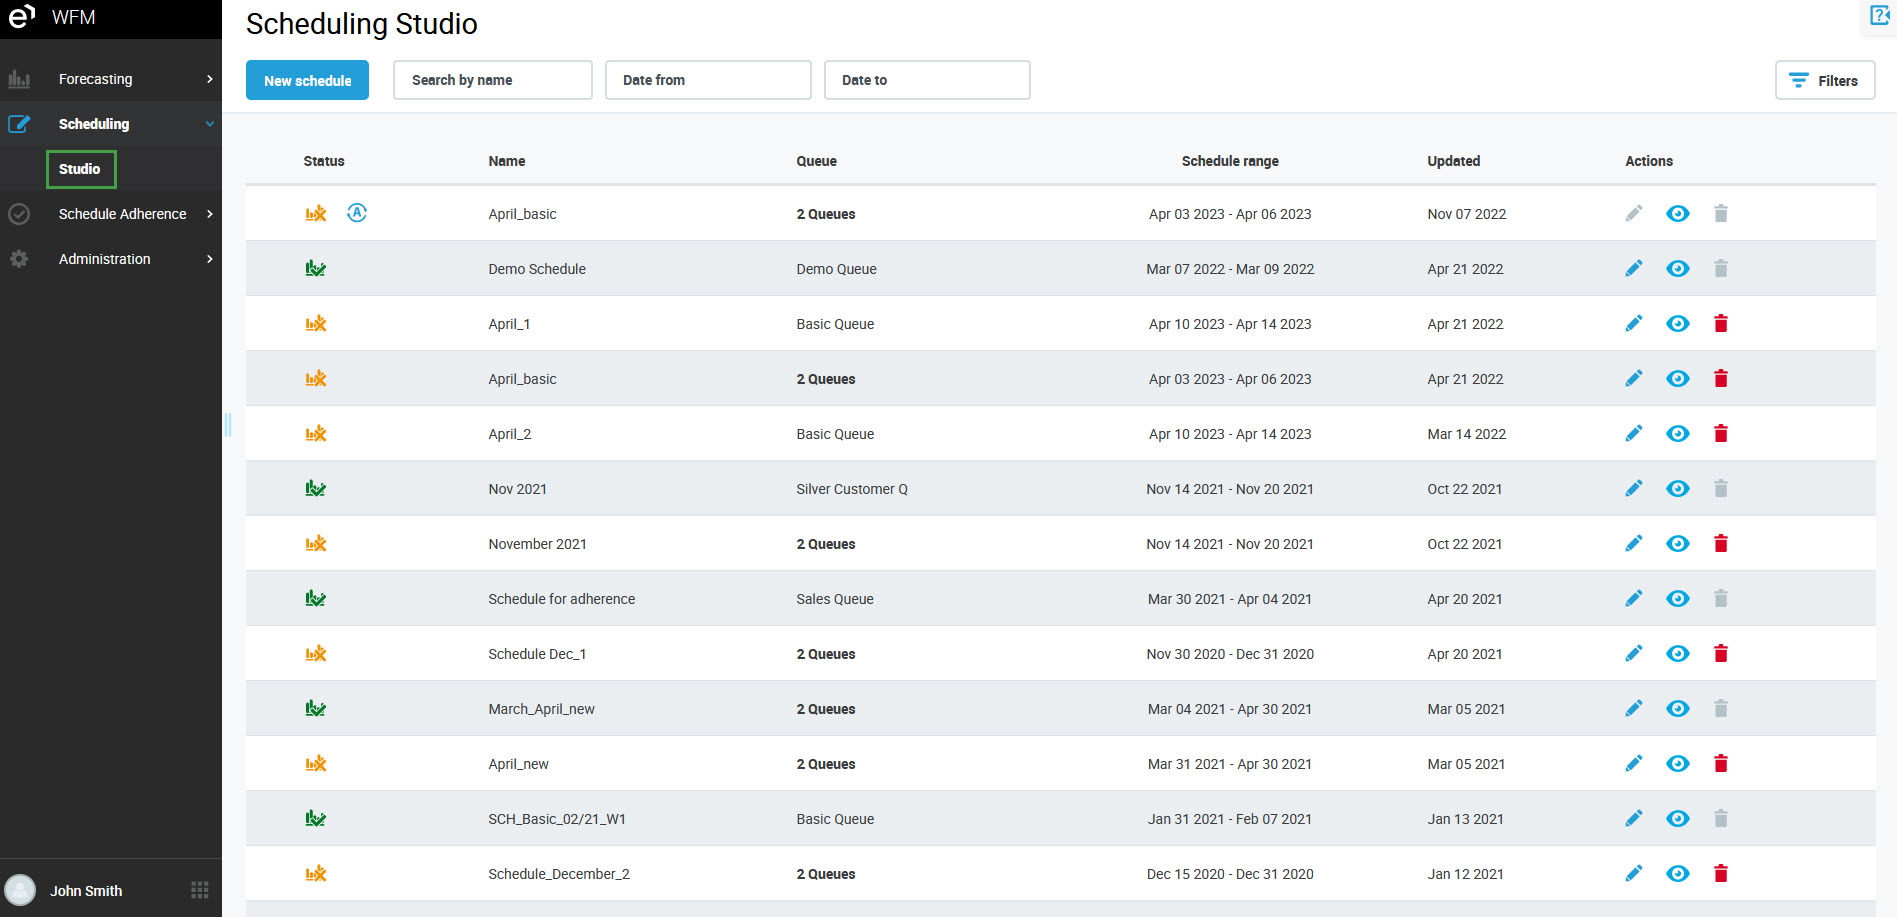This screenshot has width=1897, height=917.
Task: Focus the Search by name field
Action: tap(492, 80)
